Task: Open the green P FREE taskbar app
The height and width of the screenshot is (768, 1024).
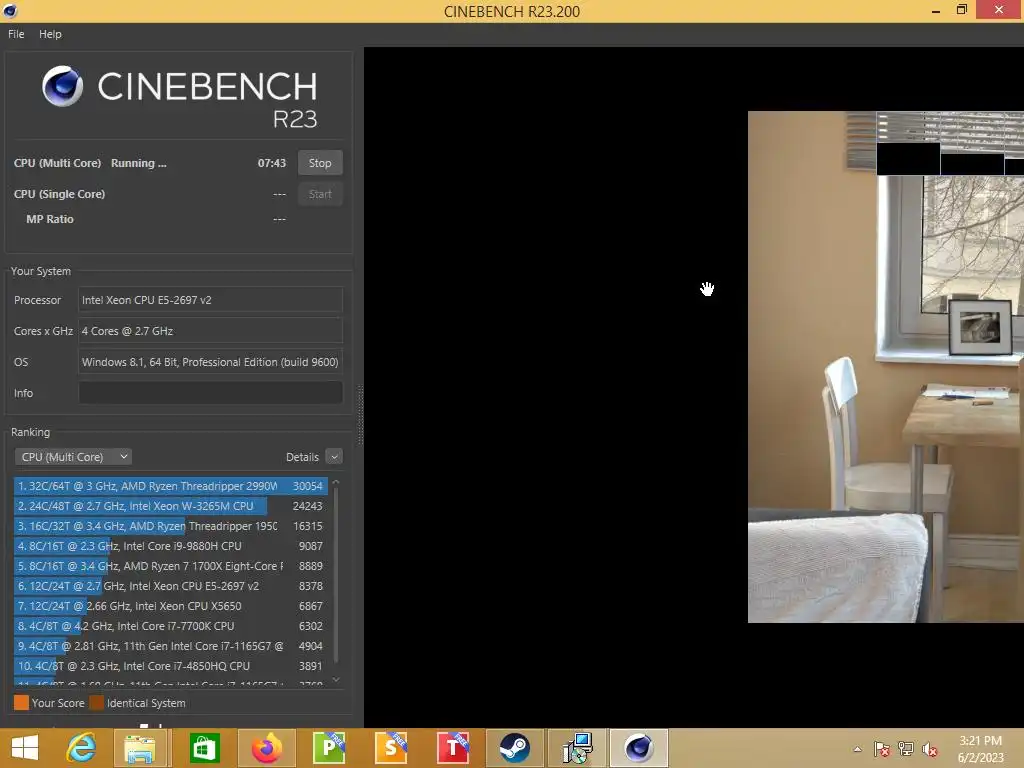Action: point(328,748)
